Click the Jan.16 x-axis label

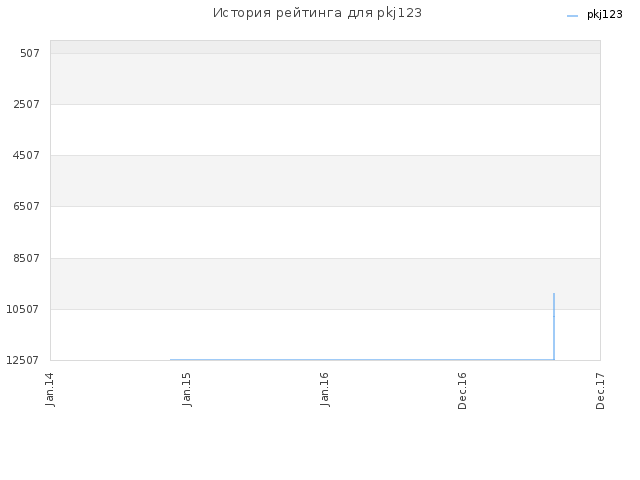[x=326, y=389]
